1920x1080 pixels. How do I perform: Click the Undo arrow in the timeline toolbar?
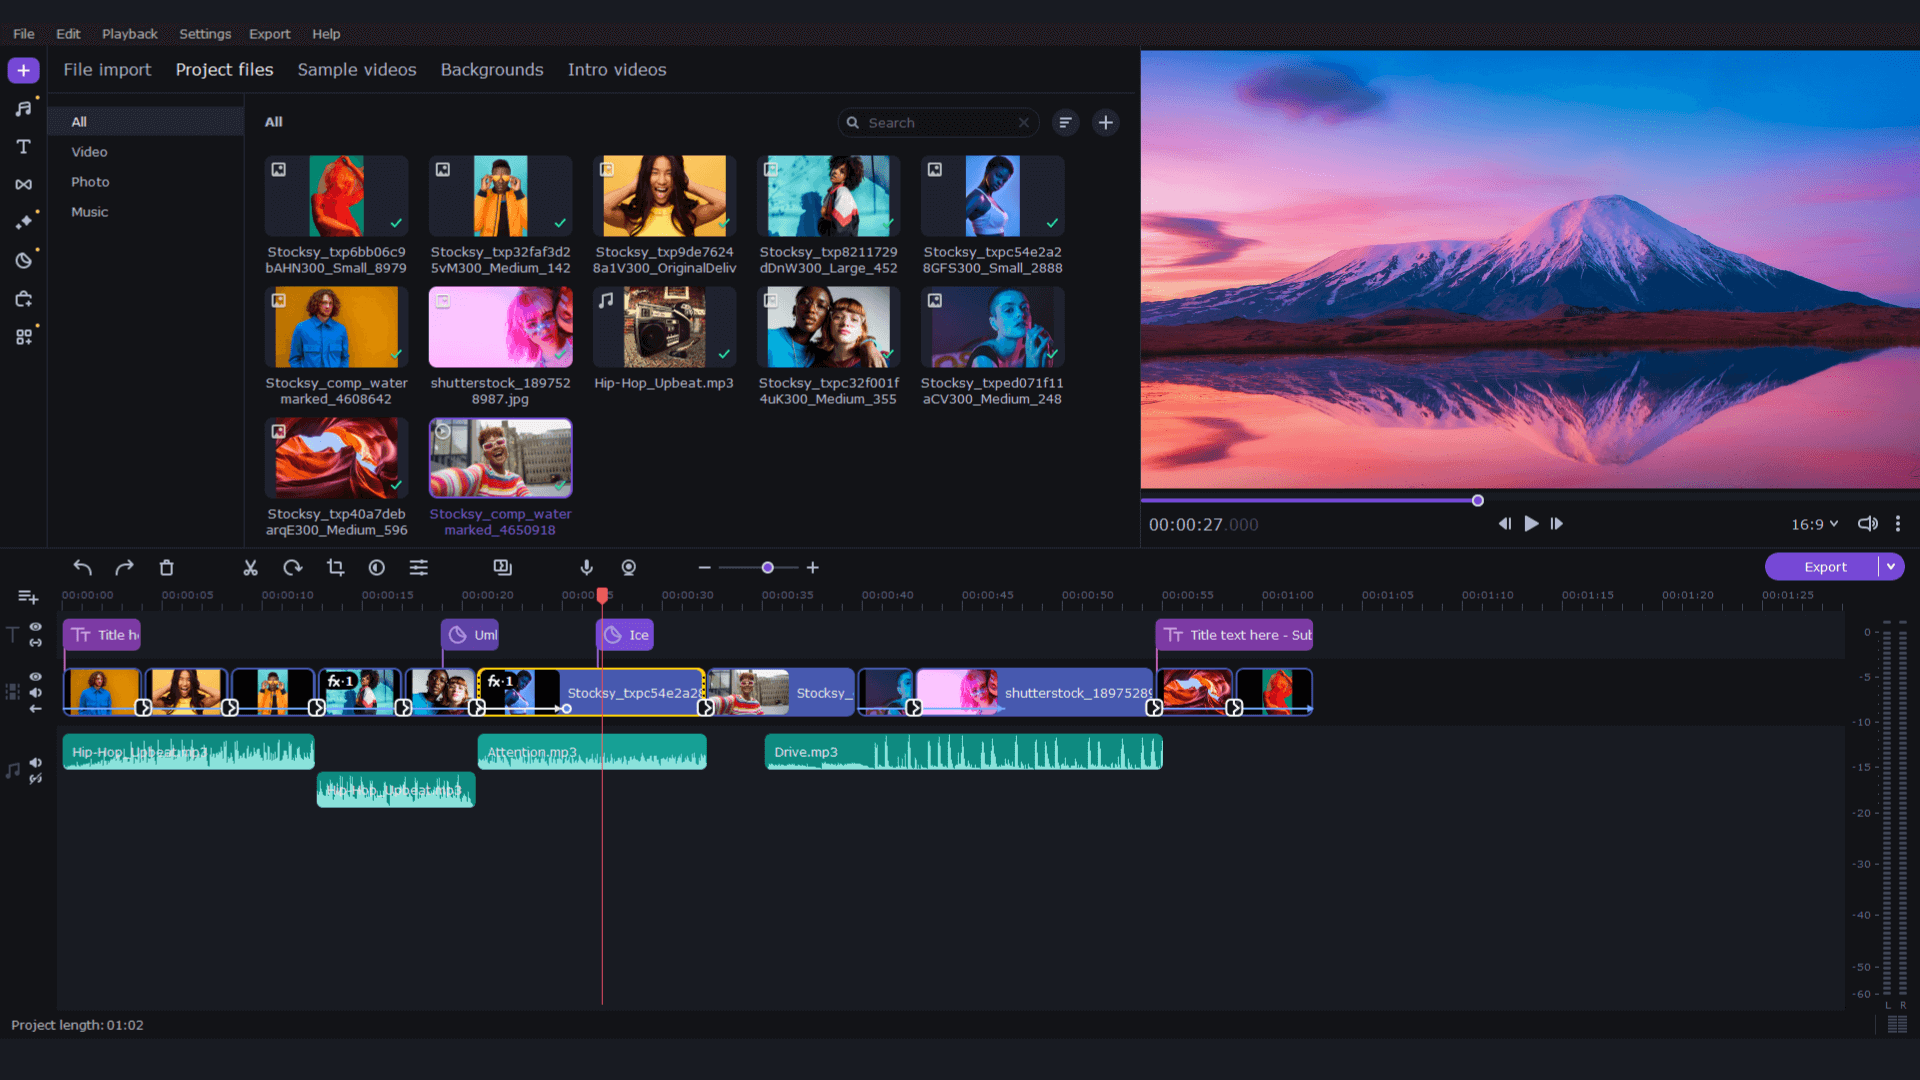[82, 567]
